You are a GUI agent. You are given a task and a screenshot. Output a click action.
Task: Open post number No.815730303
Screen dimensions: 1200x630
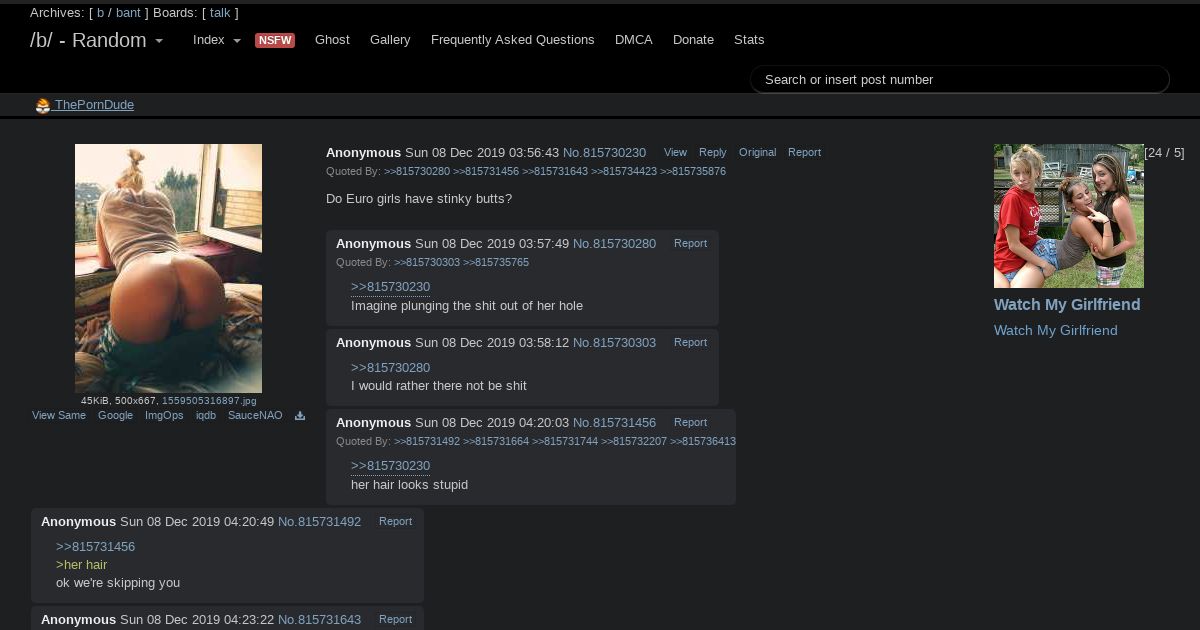tap(614, 343)
